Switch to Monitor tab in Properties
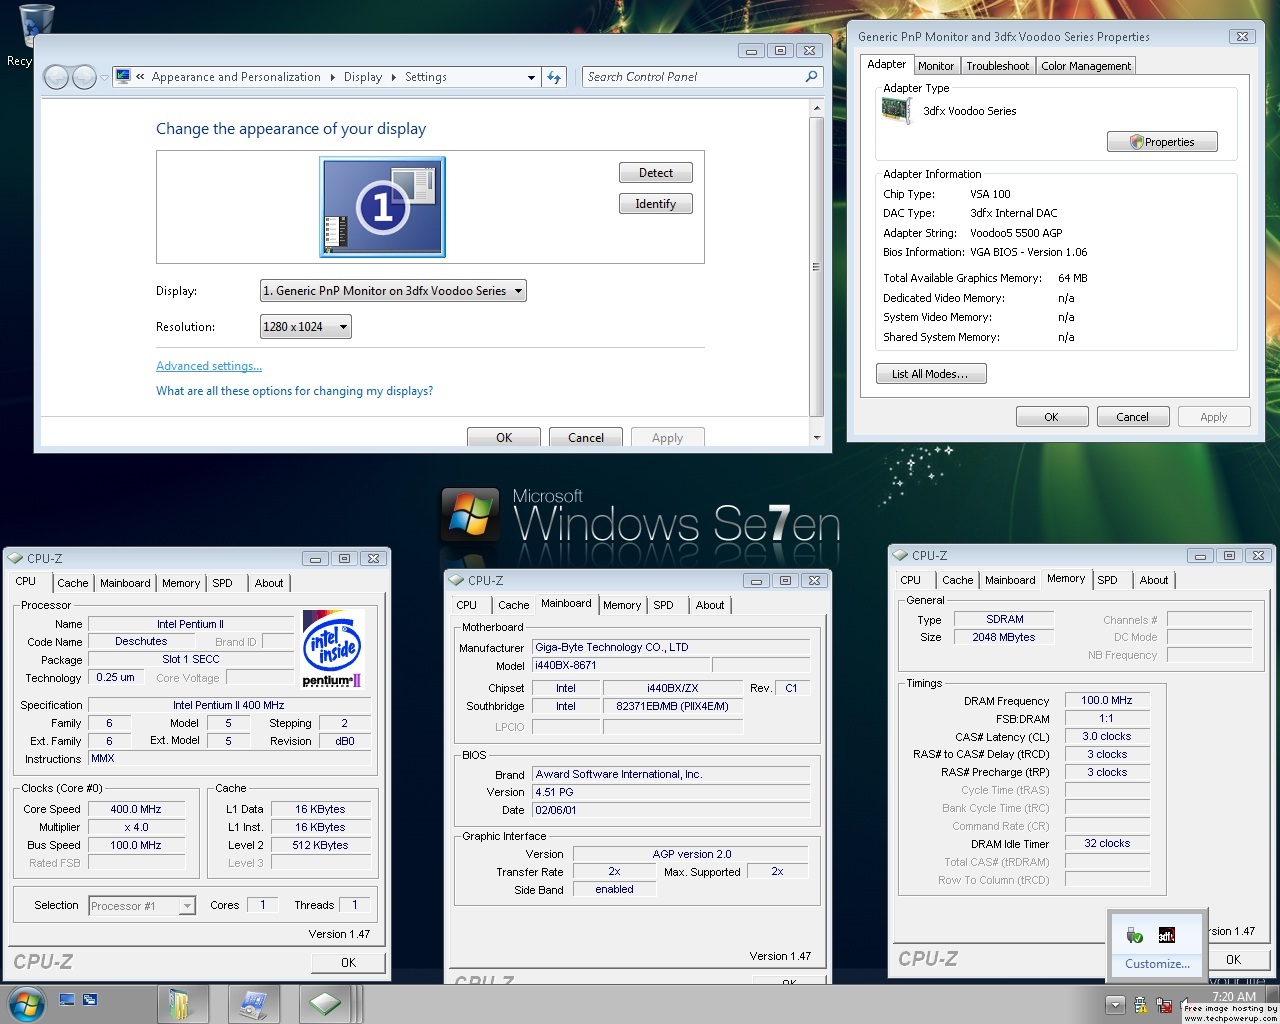Screen dimensions: 1280x1024 click(x=936, y=66)
